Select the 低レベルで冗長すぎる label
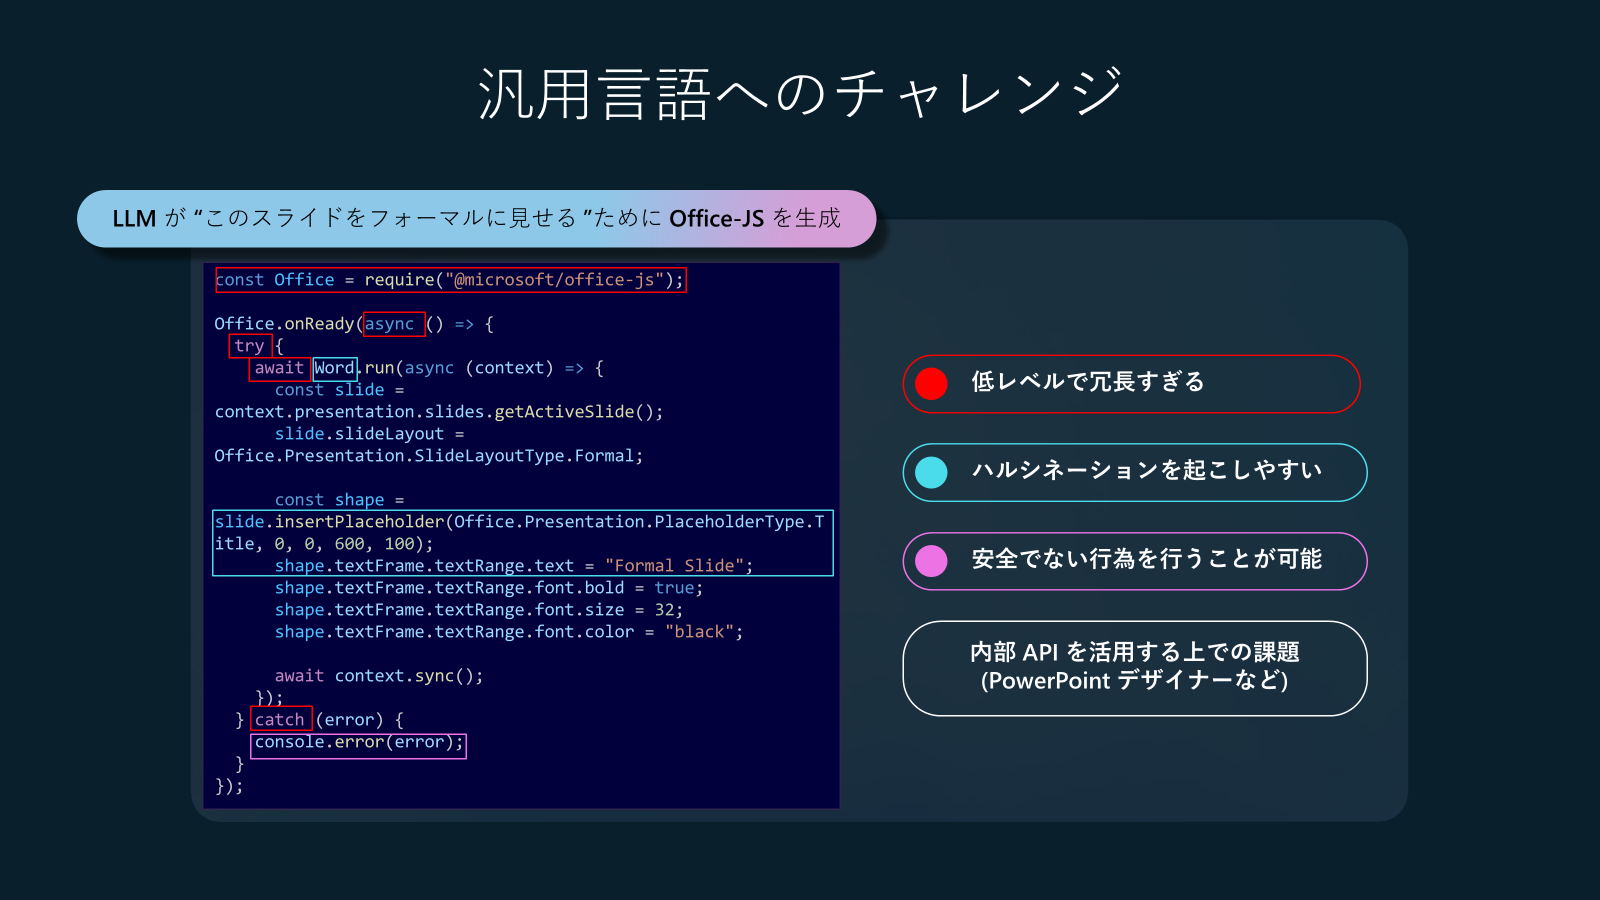 tap(1088, 382)
